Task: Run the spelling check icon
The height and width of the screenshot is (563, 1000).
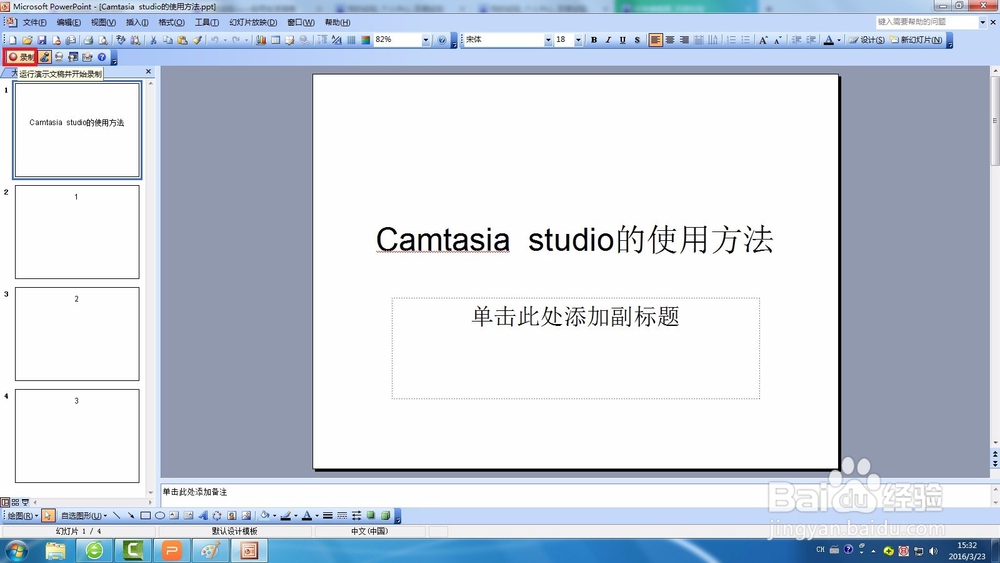Action: pyautogui.click(x=121, y=40)
